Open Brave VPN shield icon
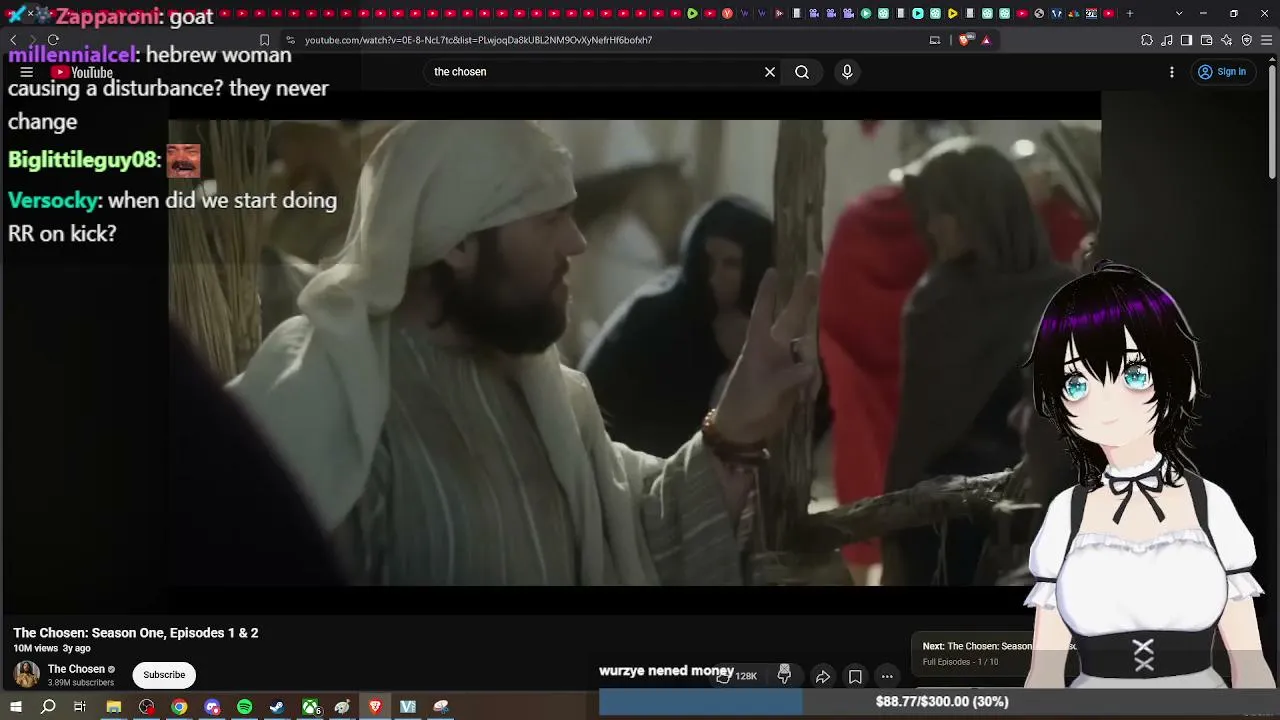The width and height of the screenshot is (1280, 720). (1247, 40)
